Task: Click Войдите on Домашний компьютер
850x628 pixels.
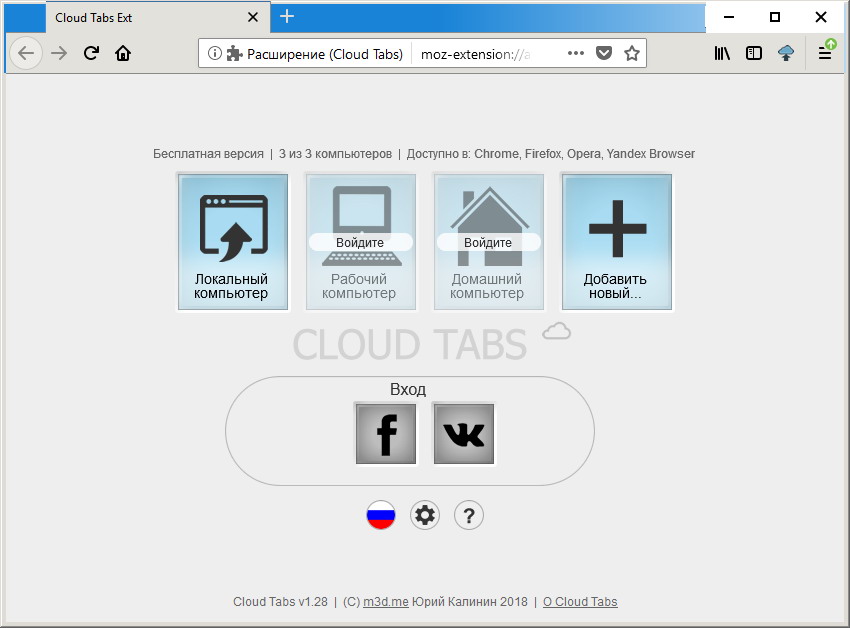Action: pos(488,242)
